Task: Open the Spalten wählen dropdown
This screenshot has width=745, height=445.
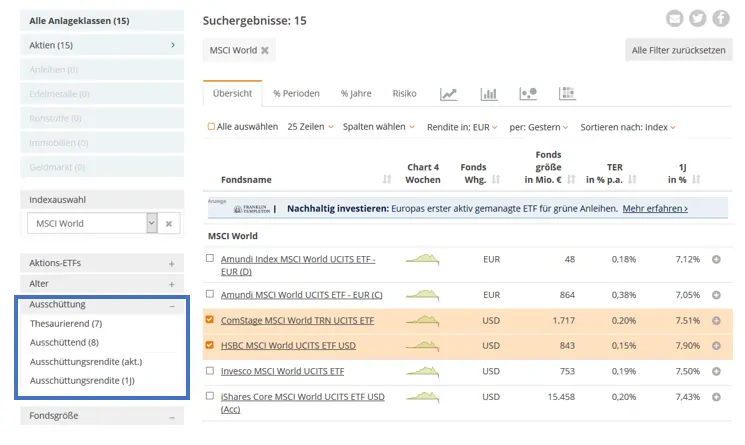Action: pos(379,127)
